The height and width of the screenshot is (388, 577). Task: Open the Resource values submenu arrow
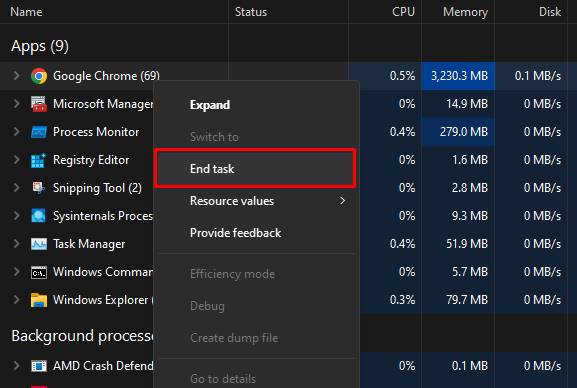coord(343,201)
